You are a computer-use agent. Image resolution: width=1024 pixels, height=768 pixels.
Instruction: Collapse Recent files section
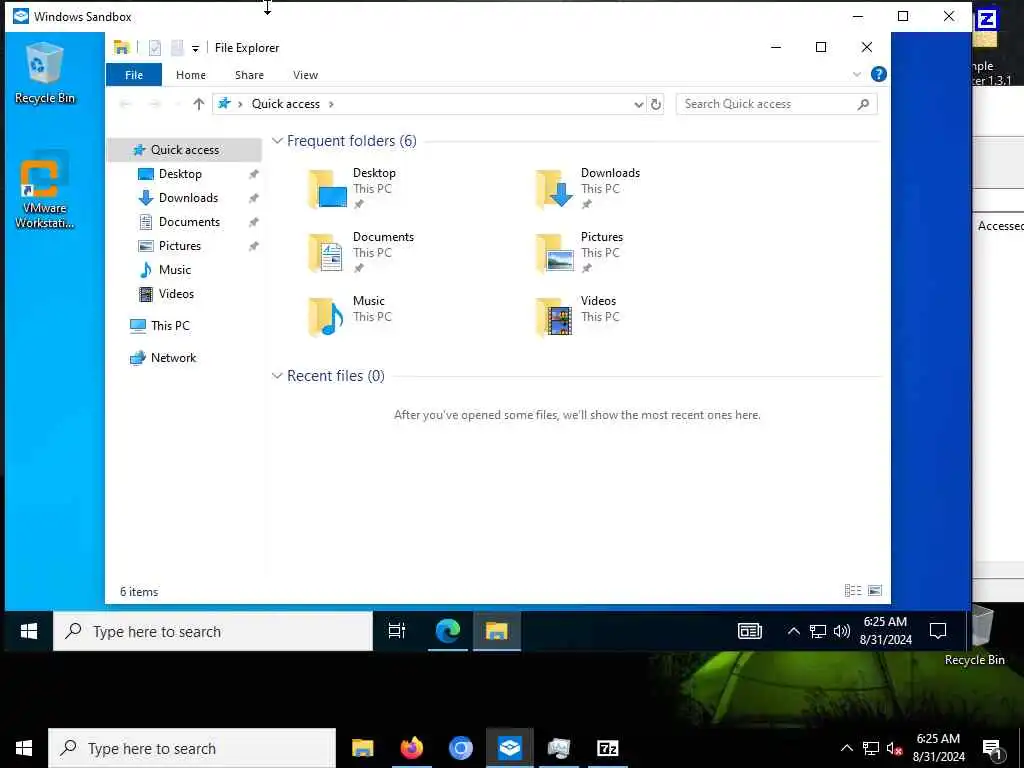point(277,376)
